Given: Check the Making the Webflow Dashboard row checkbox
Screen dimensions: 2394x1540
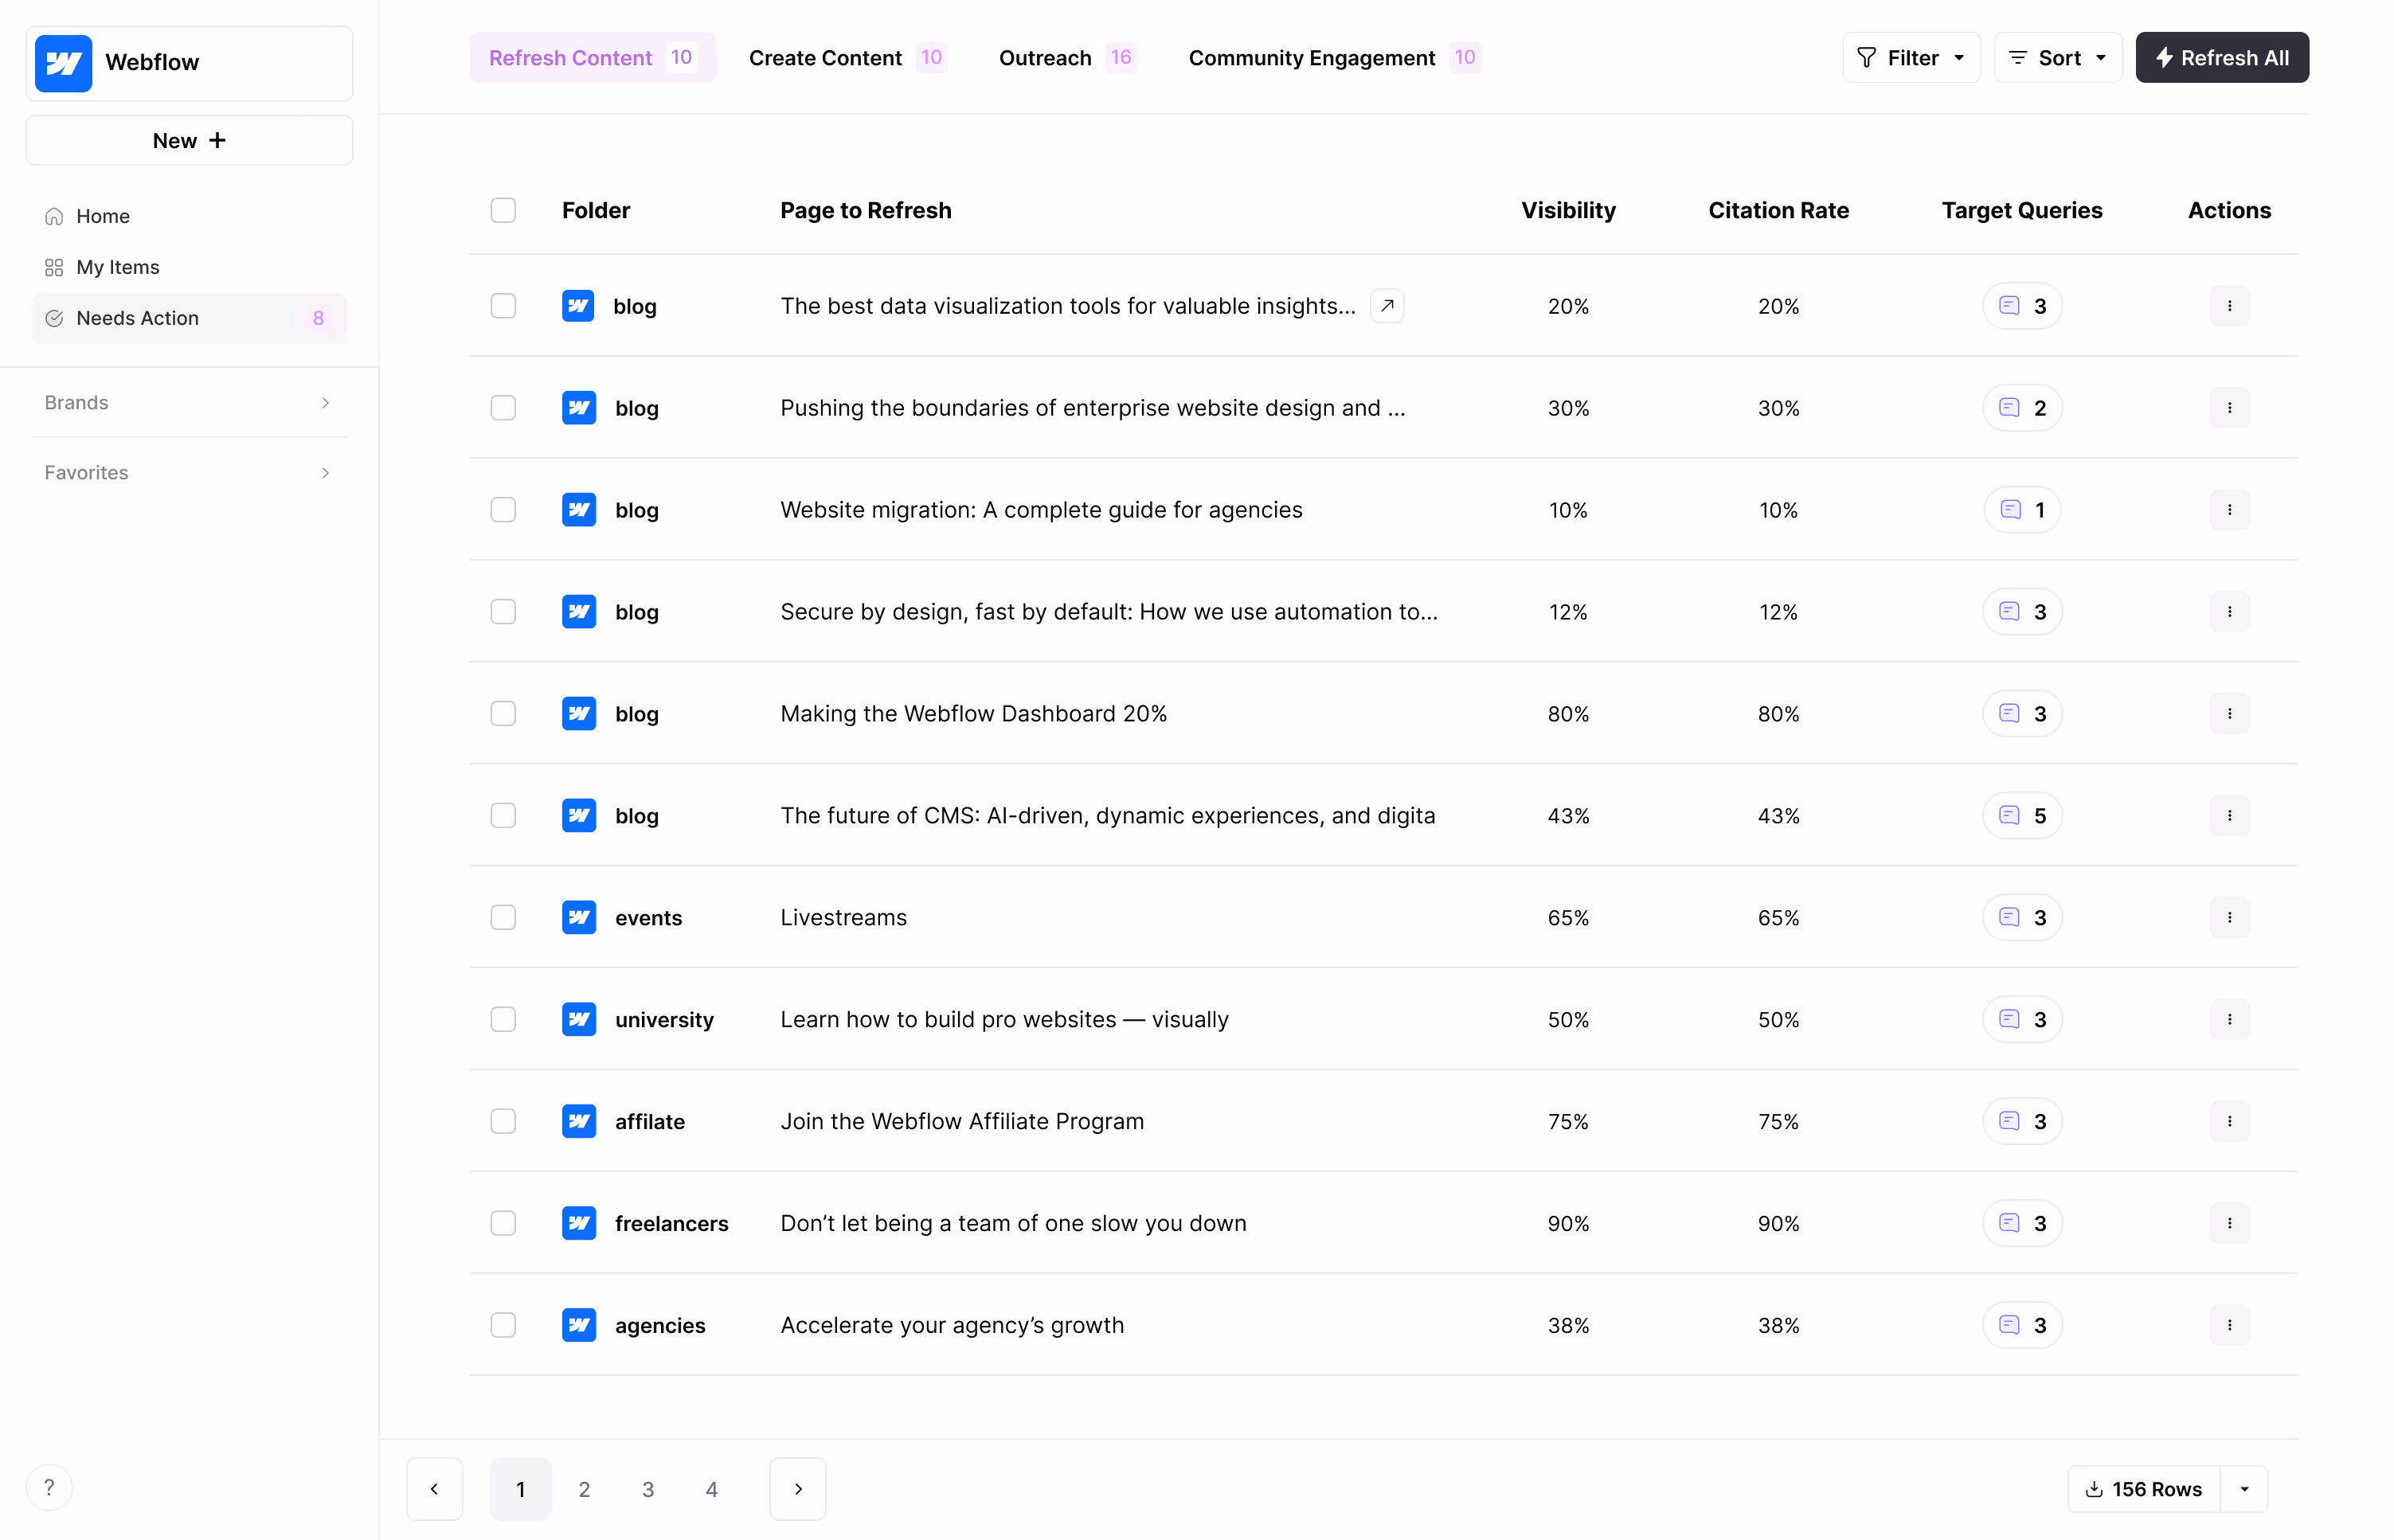Looking at the screenshot, I should (503, 714).
